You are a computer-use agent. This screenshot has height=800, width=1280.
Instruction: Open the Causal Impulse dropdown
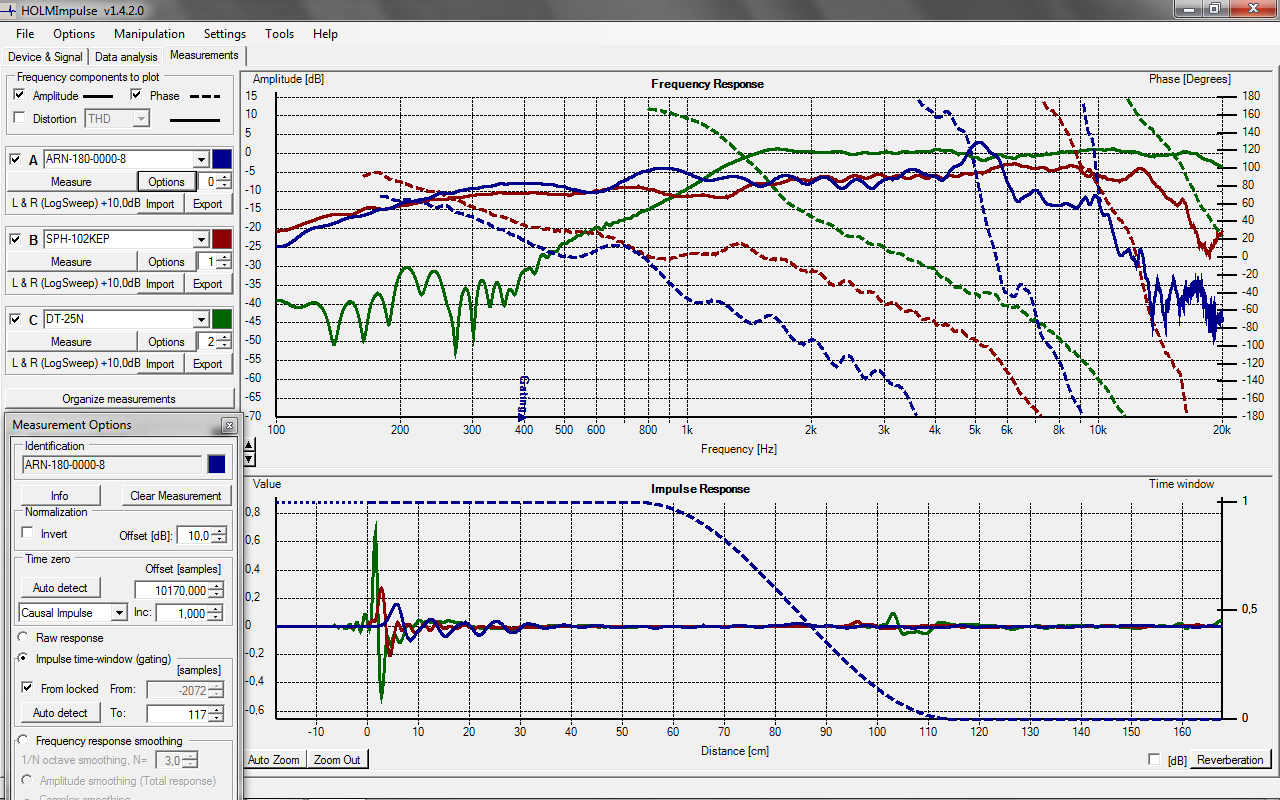(120, 613)
